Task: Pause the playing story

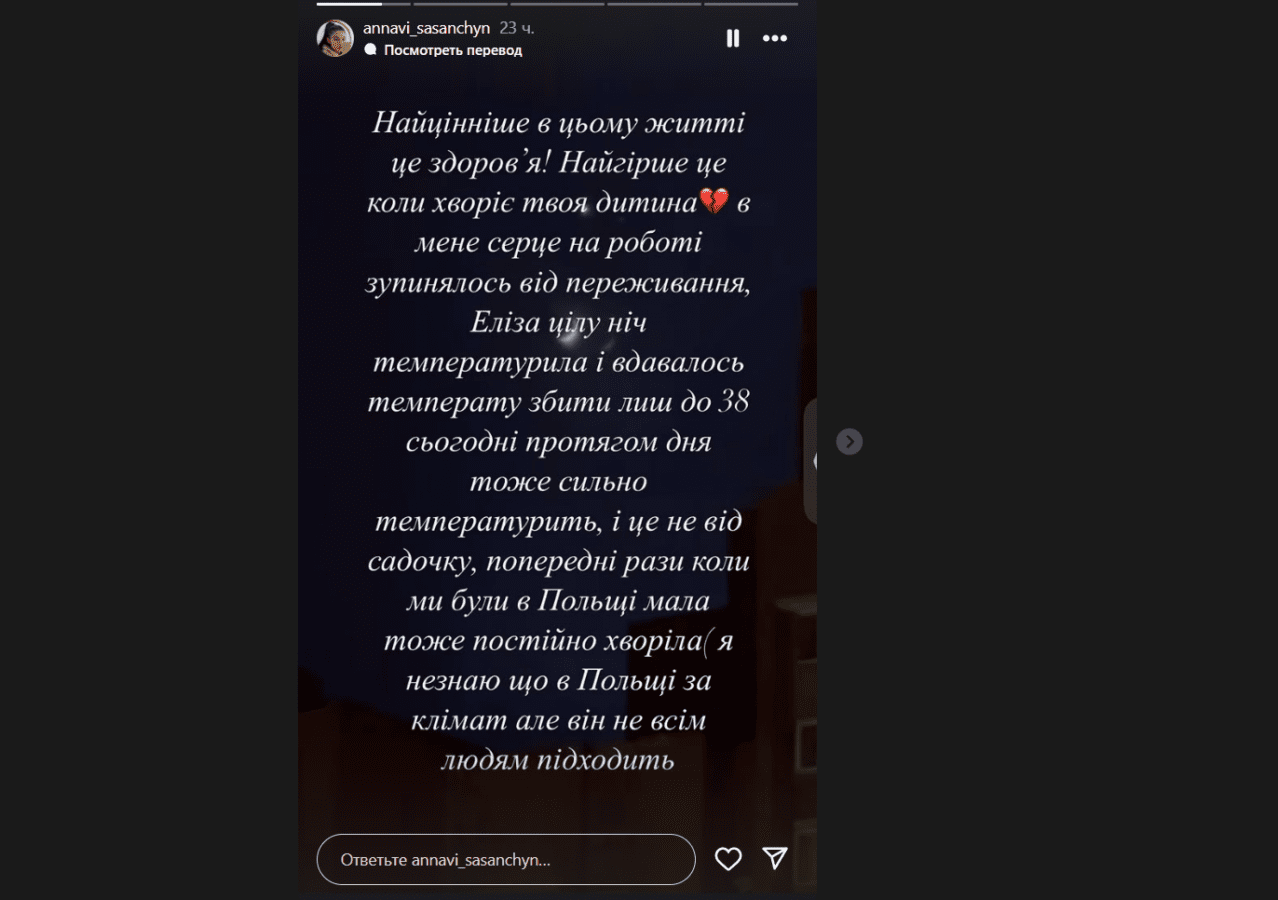Action: click(733, 38)
